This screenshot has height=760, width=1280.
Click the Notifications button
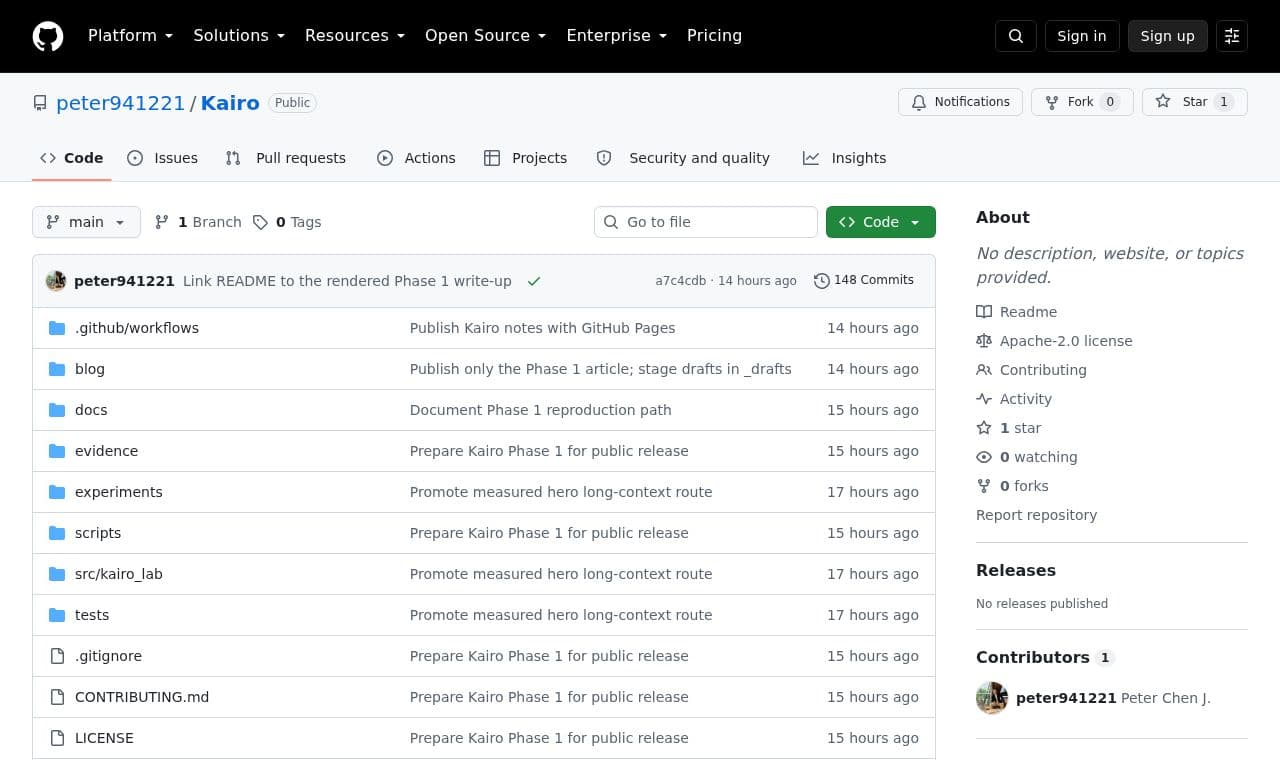[961, 102]
